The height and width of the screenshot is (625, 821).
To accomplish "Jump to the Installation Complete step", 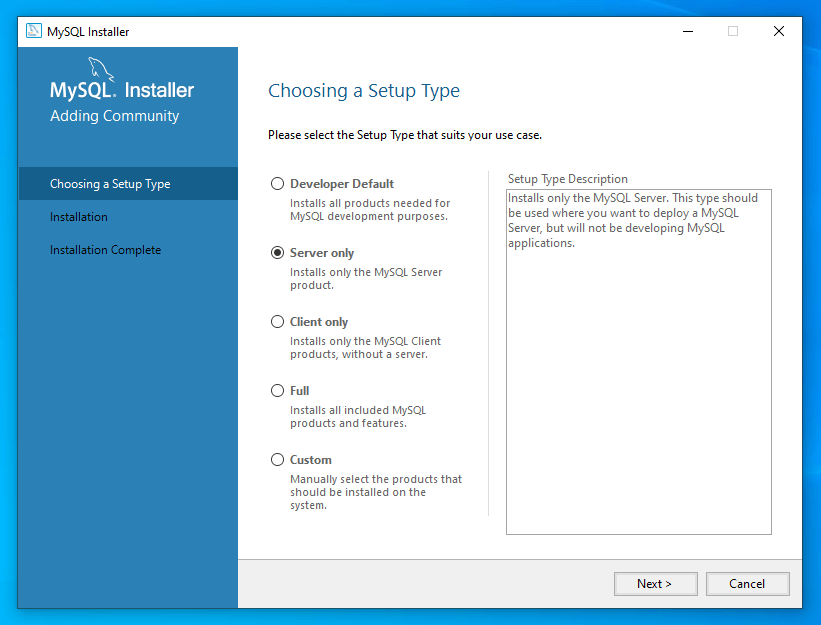I will 105,250.
